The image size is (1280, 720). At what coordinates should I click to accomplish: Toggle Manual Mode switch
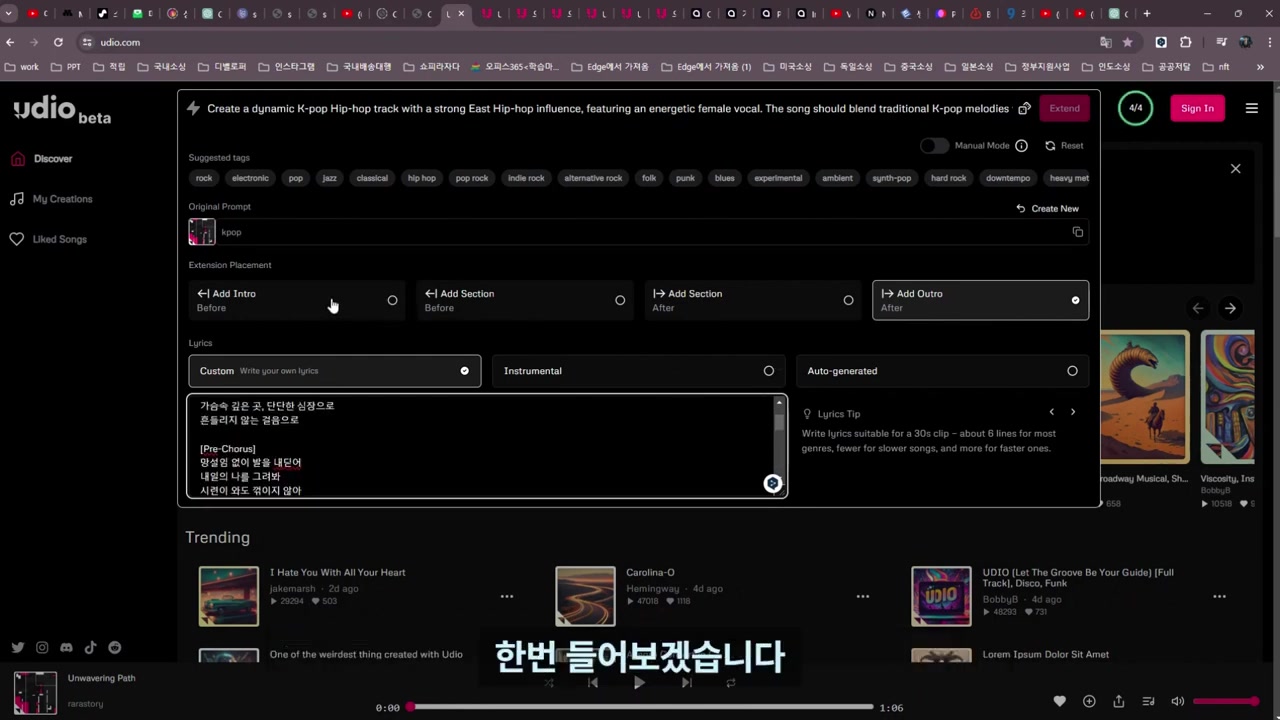pos(934,145)
